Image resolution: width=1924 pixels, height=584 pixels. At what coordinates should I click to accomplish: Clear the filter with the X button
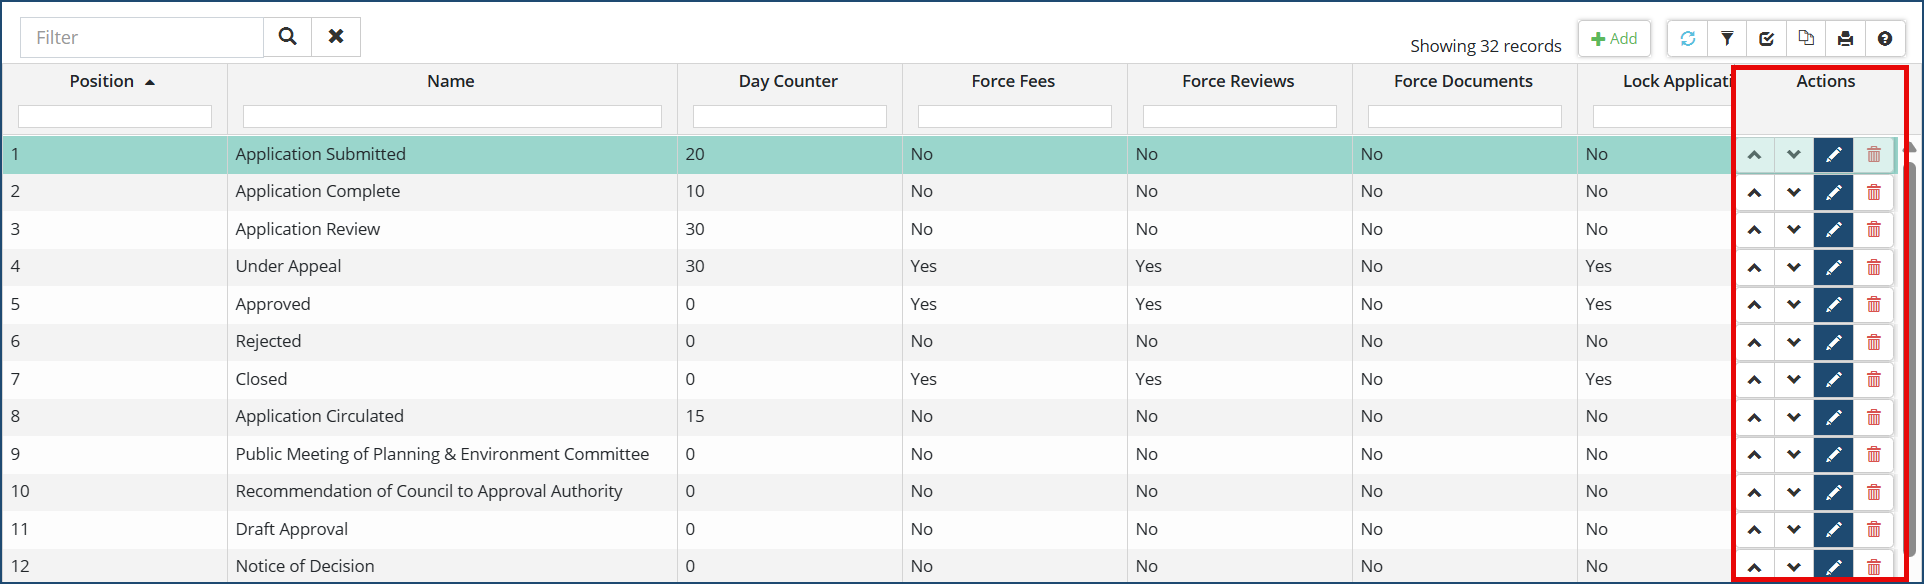[x=336, y=37]
